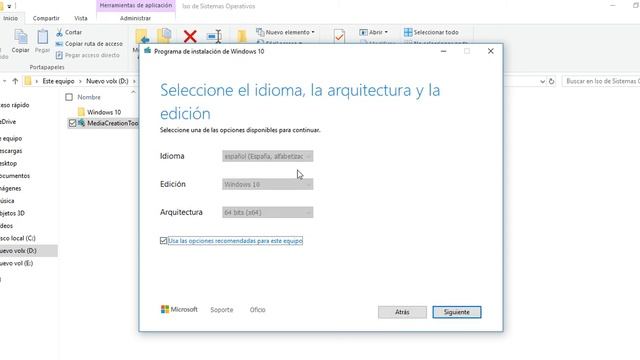Click the copy-to documents icon in ribbon
Screen dimensions: 640x360
click(164, 36)
